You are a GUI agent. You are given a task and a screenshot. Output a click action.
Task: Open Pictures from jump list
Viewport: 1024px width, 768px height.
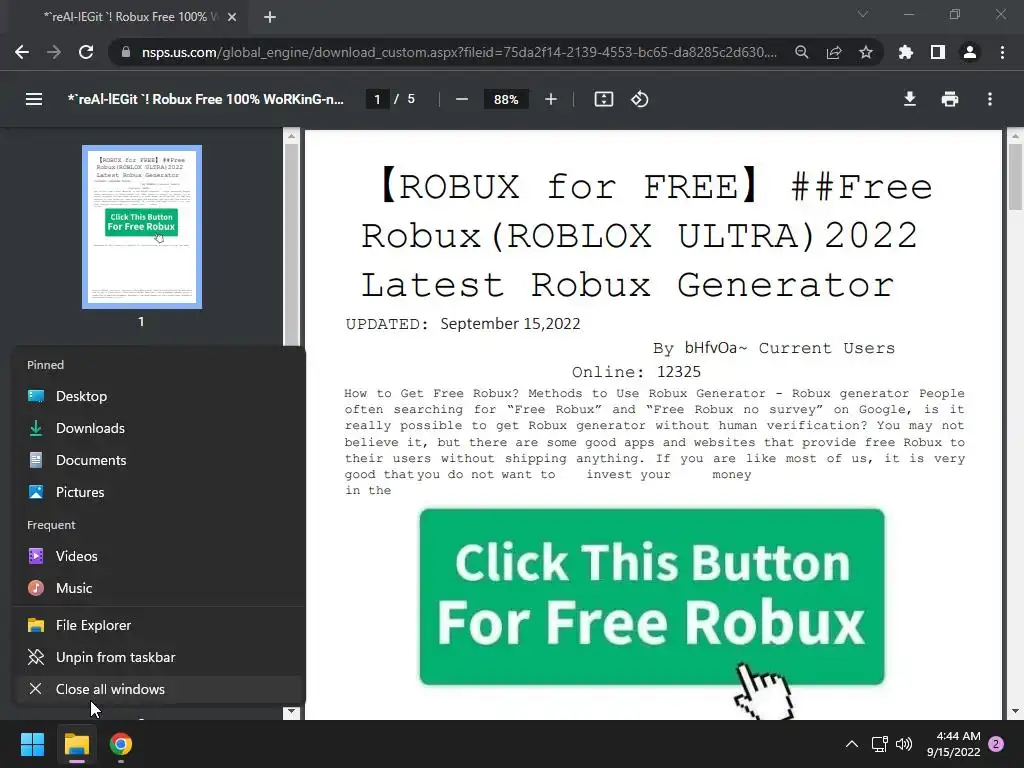(159, 492)
